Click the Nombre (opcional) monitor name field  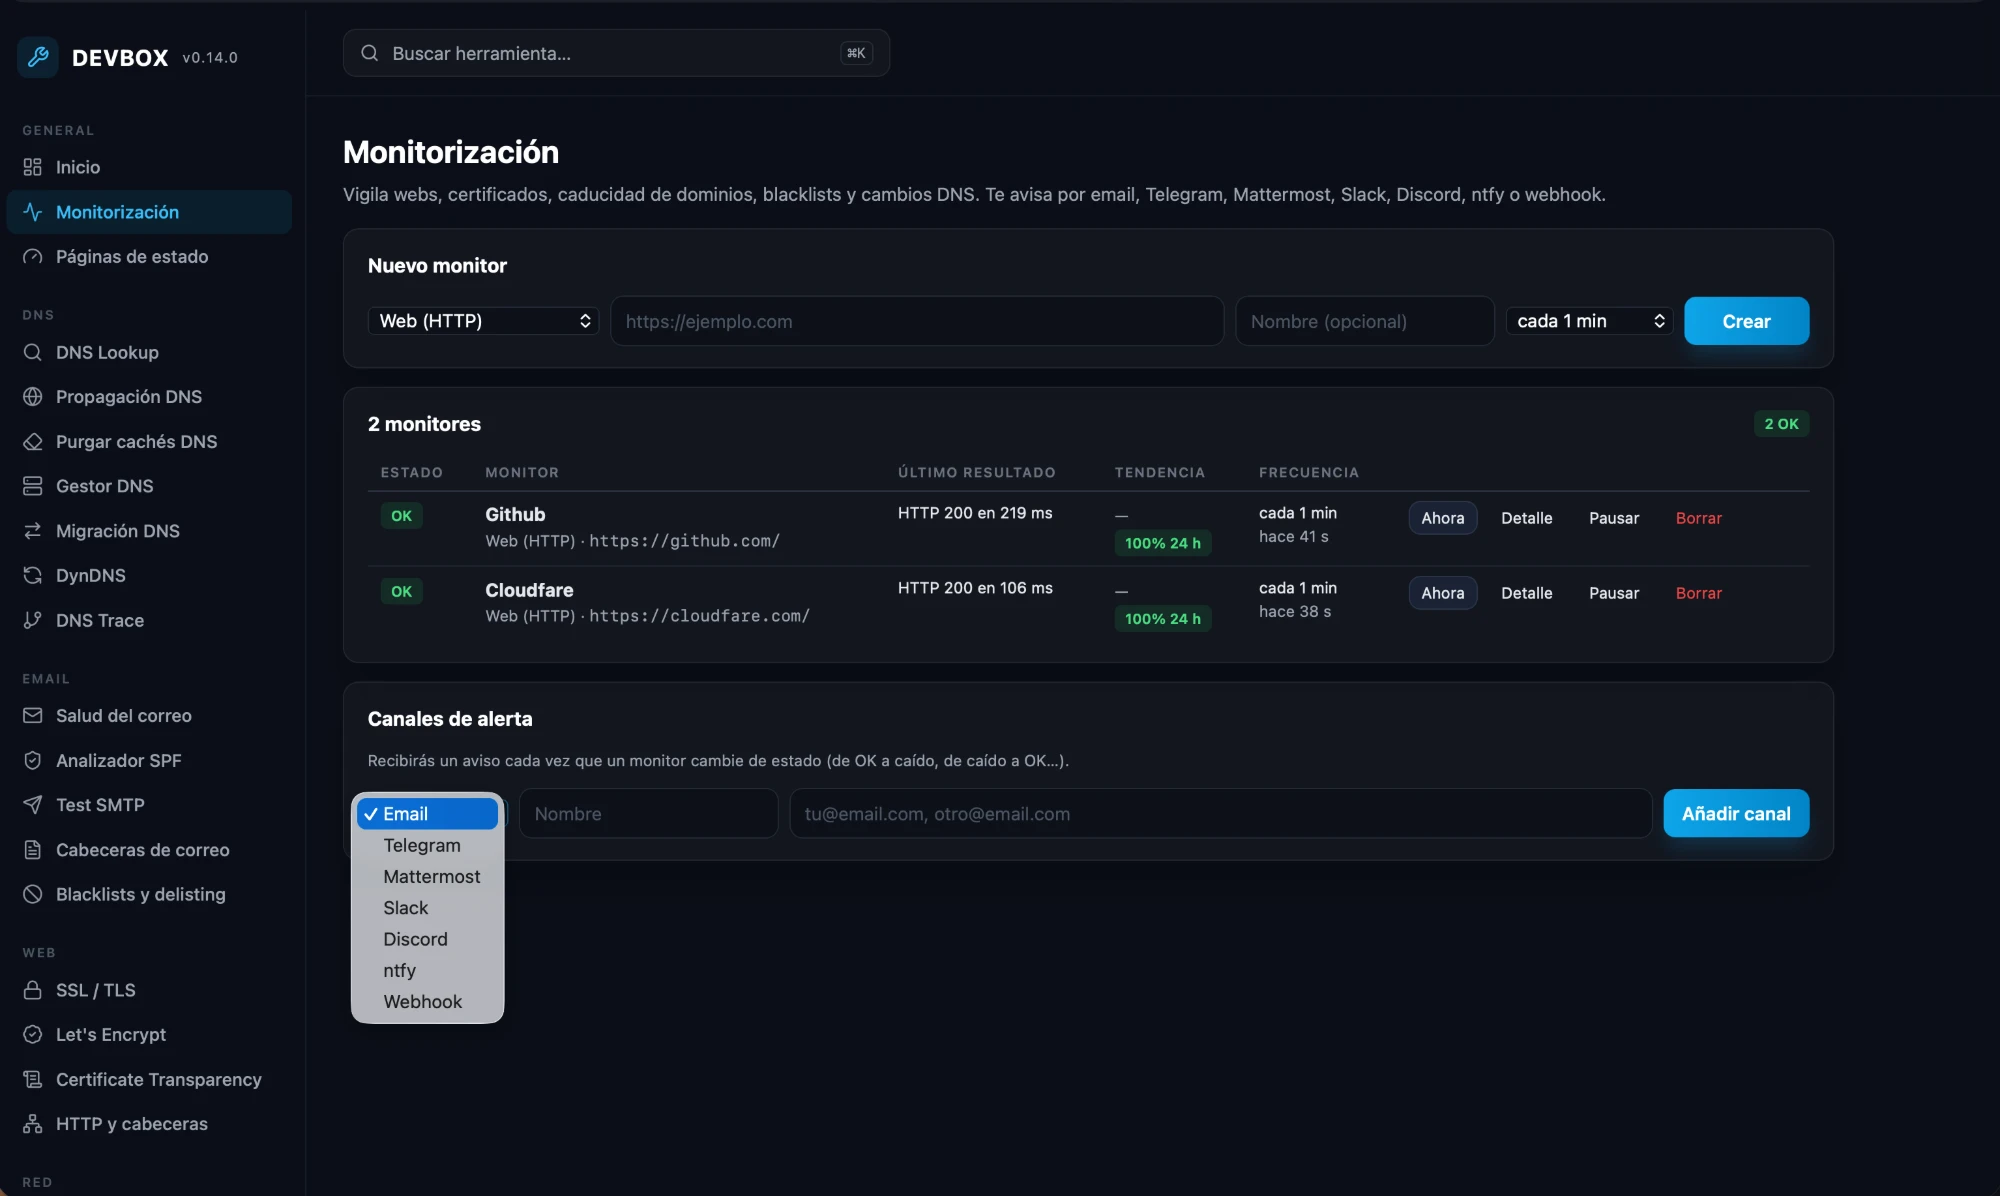pos(1364,321)
